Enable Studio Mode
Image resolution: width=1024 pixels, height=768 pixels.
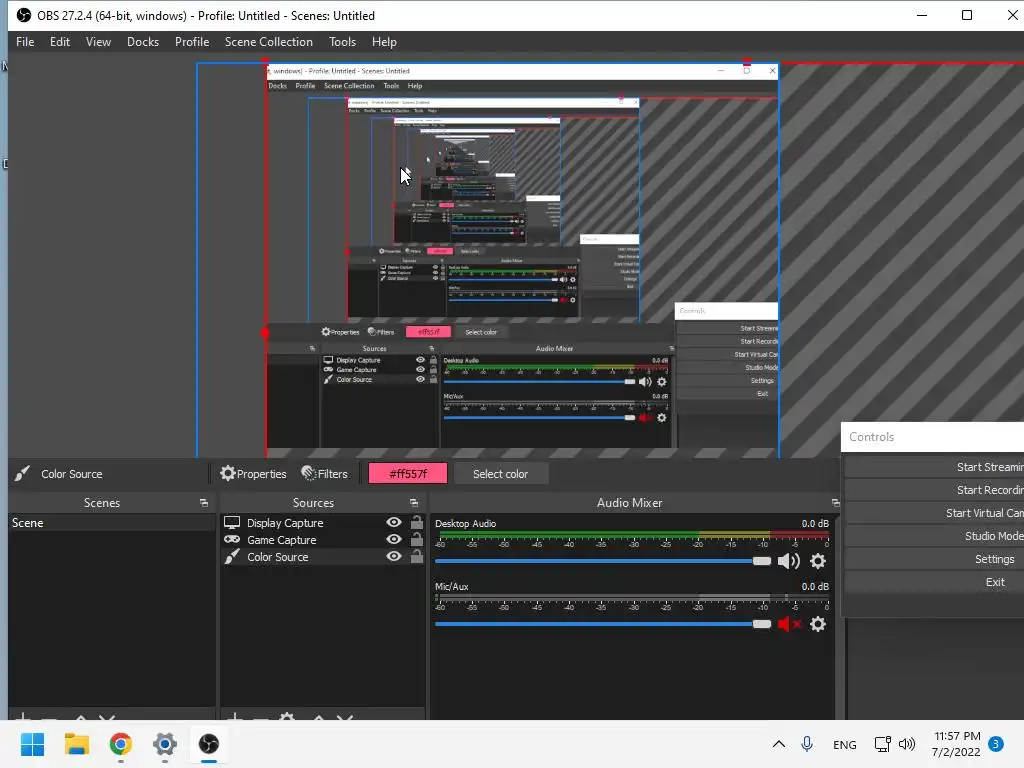[935, 536]
